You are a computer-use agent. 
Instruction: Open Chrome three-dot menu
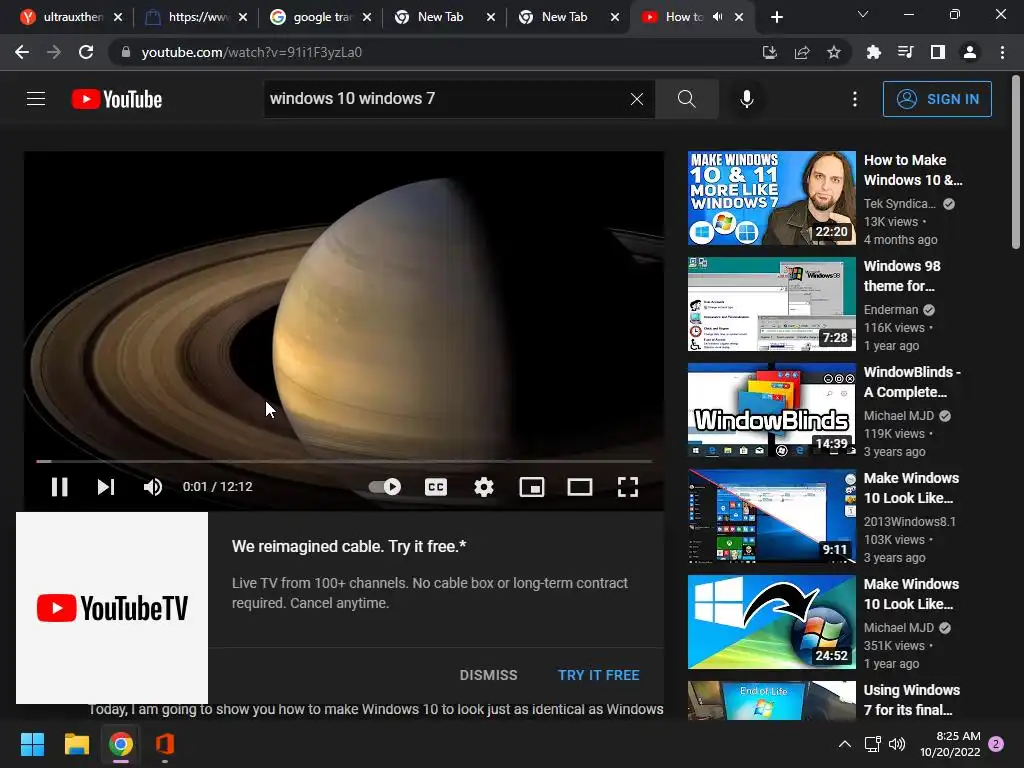pos(1002,52)
